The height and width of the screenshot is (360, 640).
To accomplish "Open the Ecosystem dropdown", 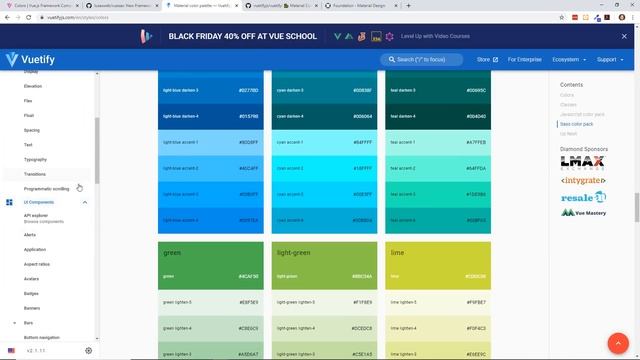I will point(569,60).
